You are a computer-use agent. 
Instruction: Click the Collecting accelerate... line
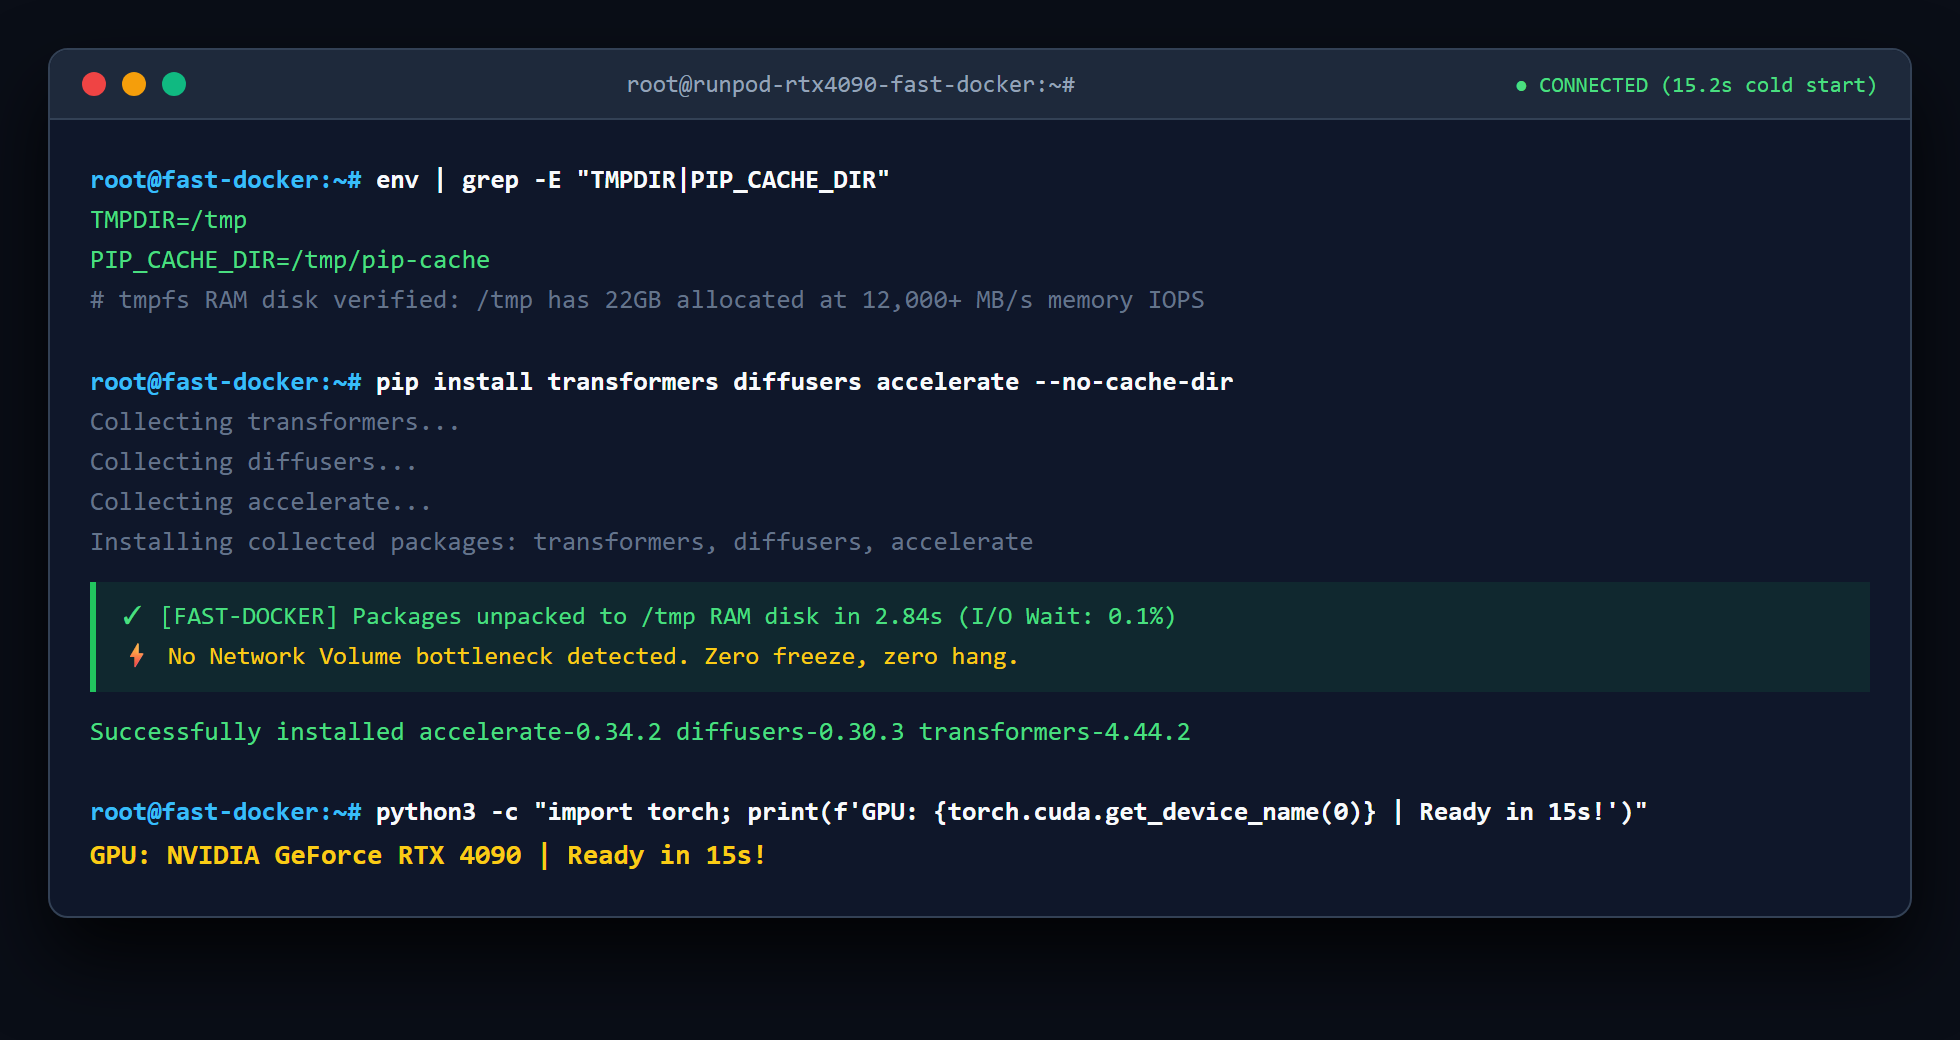click(260, 502)
